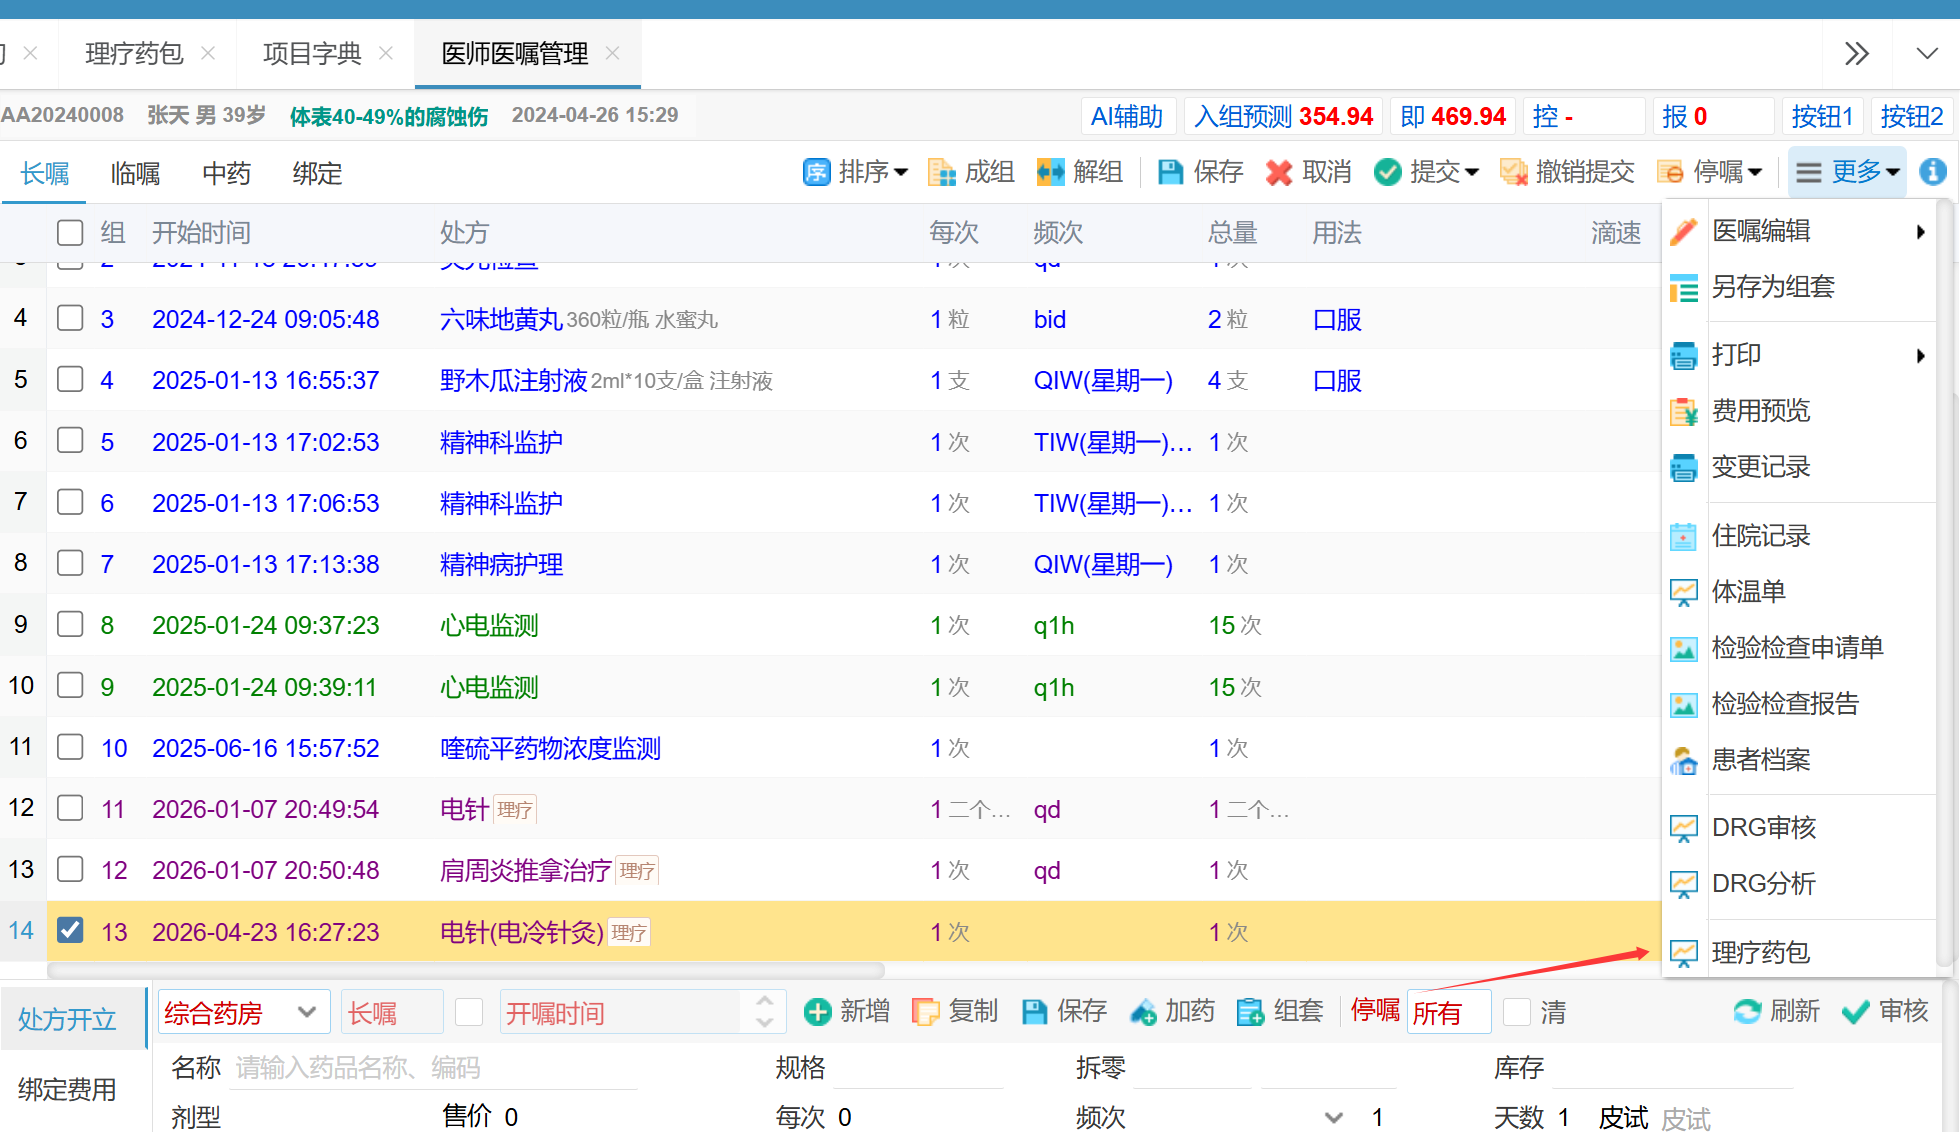Uncheck the checkbox for 电针(电冷针灸) row
This screenshot has height=1132, width=1960.
click(x=70, y=931)
